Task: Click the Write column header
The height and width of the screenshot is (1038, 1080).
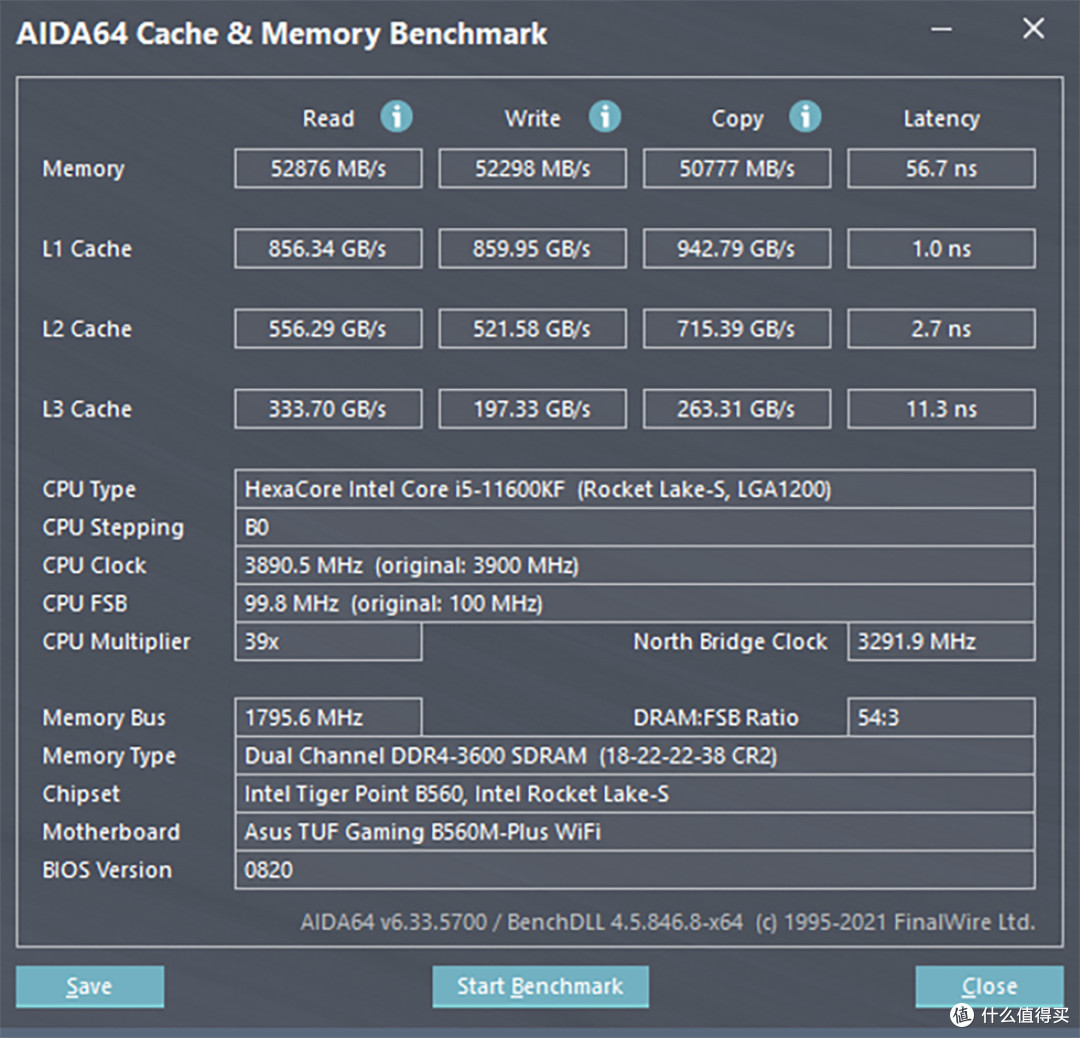Action: [532, 118]
